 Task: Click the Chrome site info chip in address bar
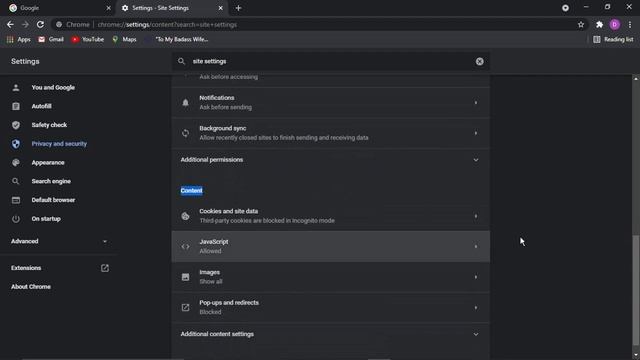73,24
